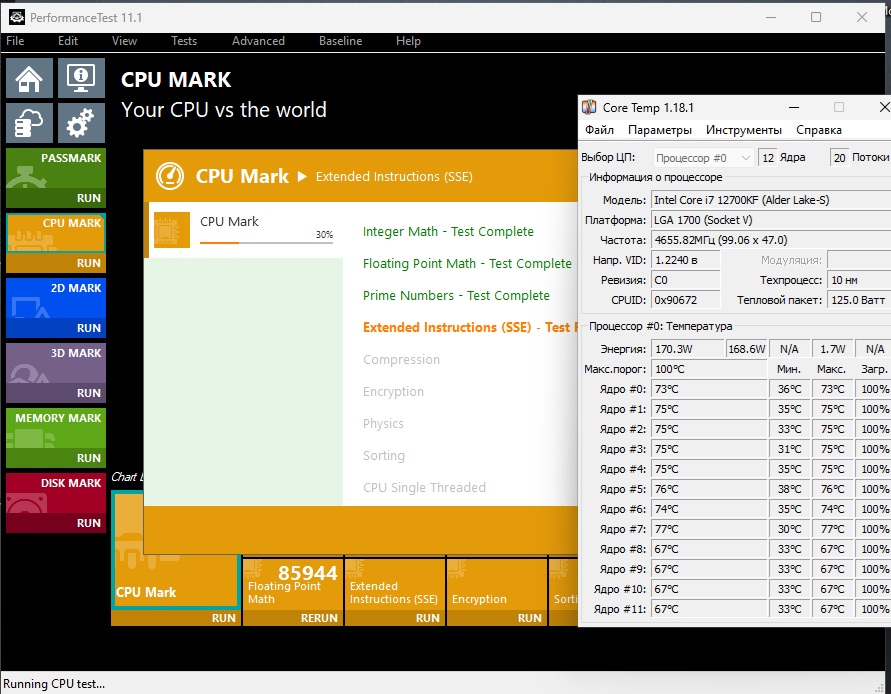This screenshot has width=891, height=694.
Task: Open the Processor #0 selection dropdown
Action: tap(704, 158)
